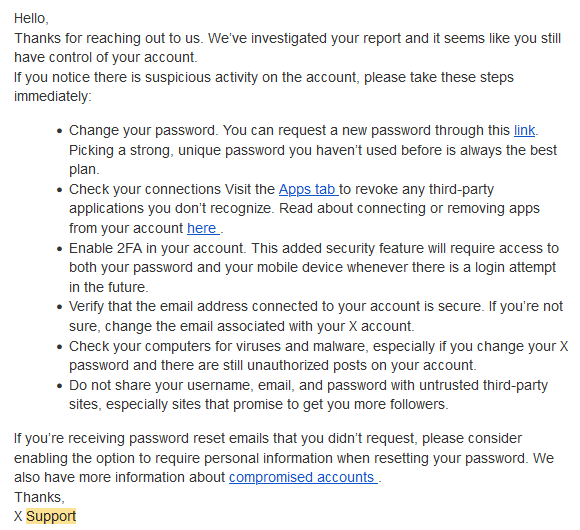Open the "compromised accounts" link

[x=303, y=477]
